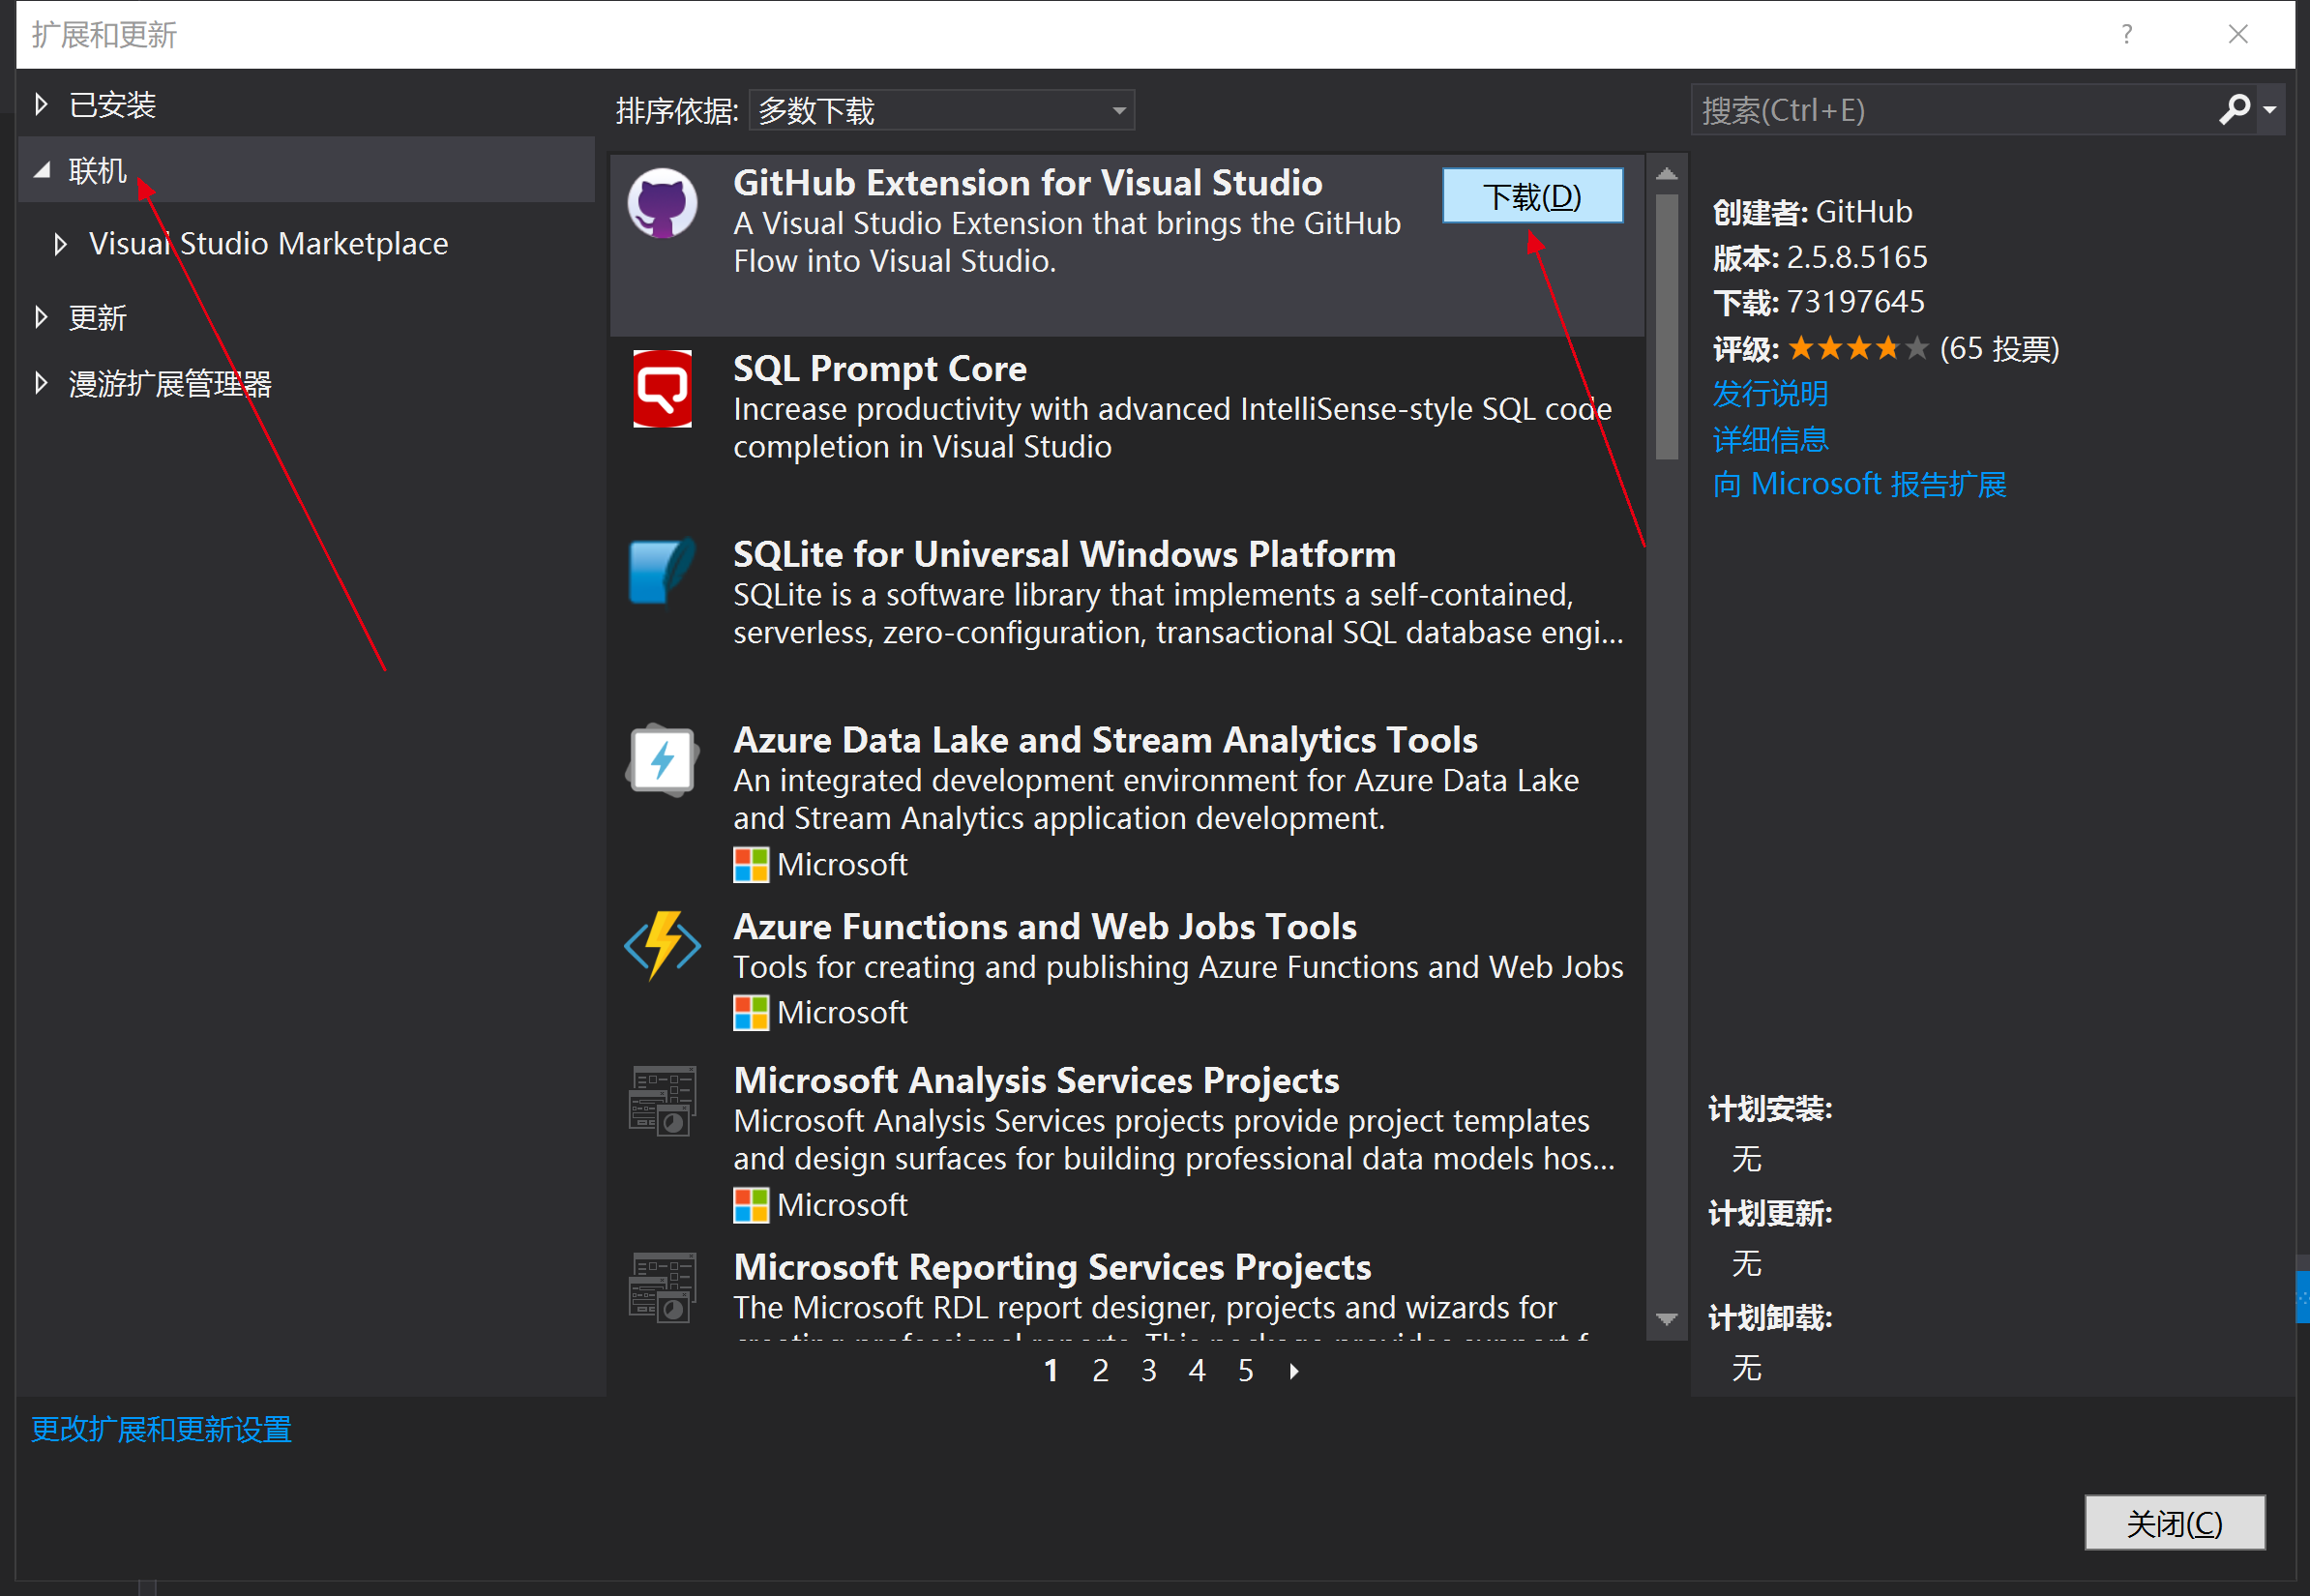Click the rating stars for GitHub extension
The image size is (2310, 1596).
[1858, 348]
